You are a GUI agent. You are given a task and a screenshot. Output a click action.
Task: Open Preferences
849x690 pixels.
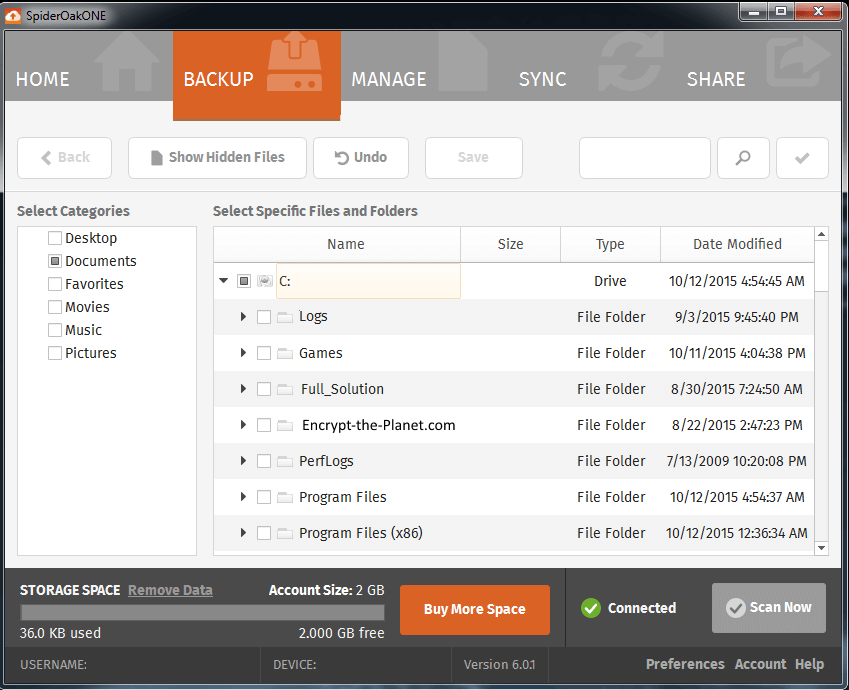tap(685, 664)
